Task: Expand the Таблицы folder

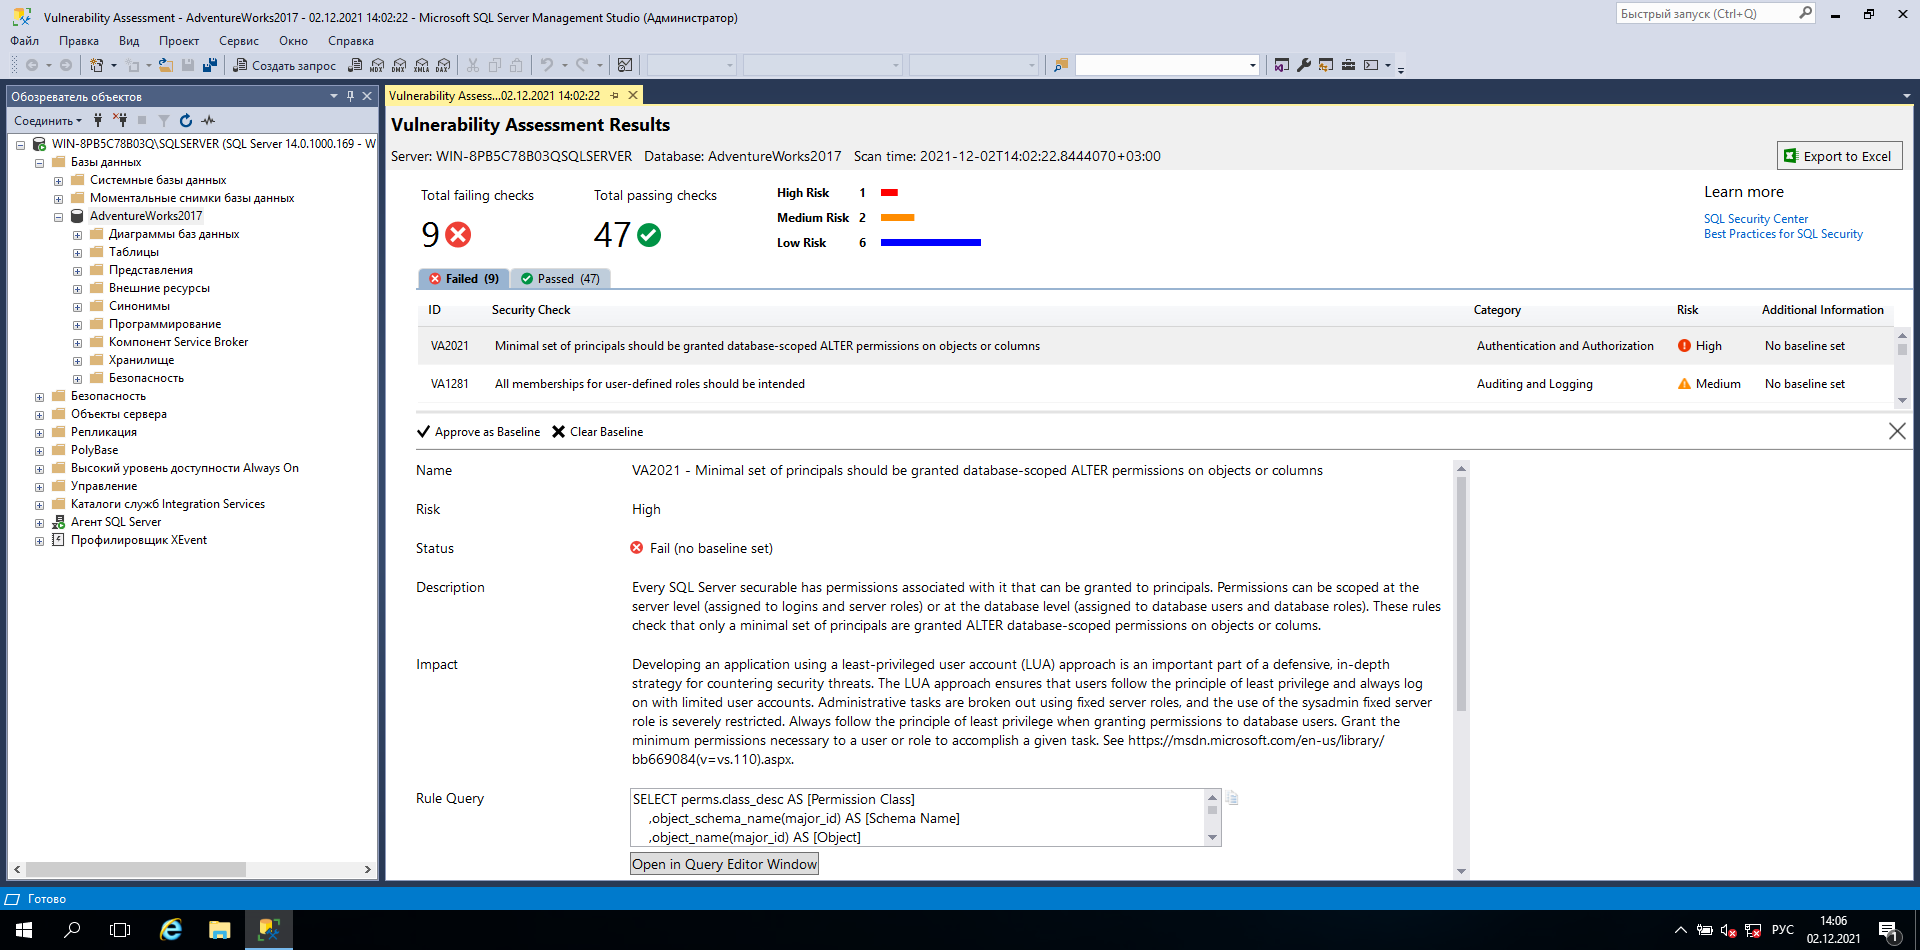Action: pyautogui.click(x=77, y=253)
